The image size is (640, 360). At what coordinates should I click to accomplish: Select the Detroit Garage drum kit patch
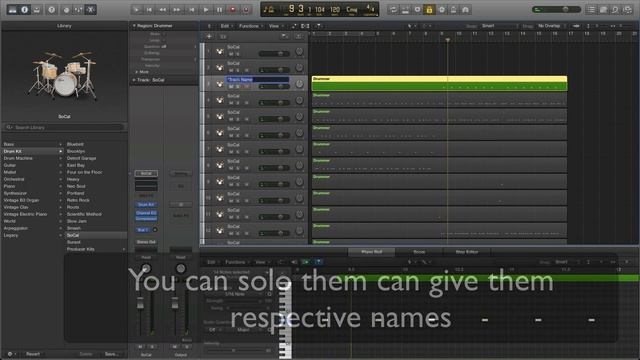click(x=81, y=158)
